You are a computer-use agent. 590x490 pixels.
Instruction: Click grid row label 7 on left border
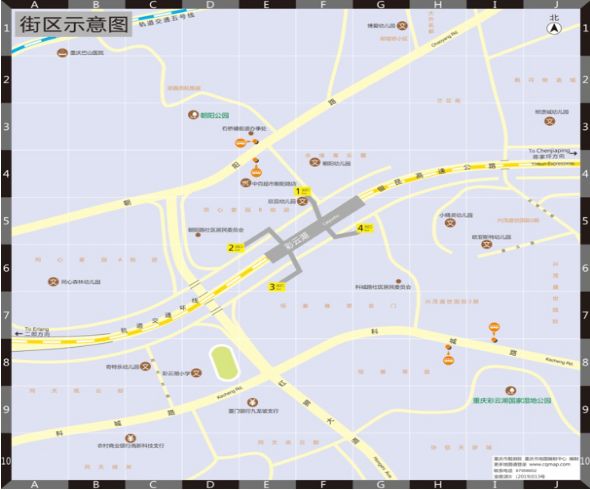coord(6,315)
